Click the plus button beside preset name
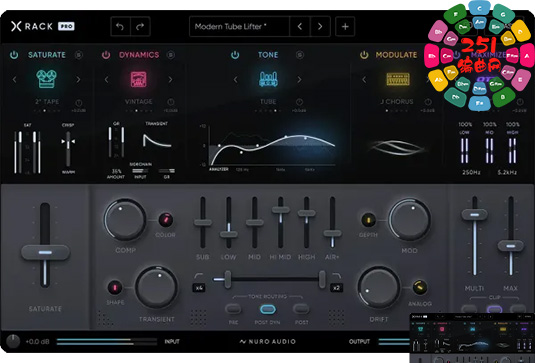535x363 pixels. point(345,26)
